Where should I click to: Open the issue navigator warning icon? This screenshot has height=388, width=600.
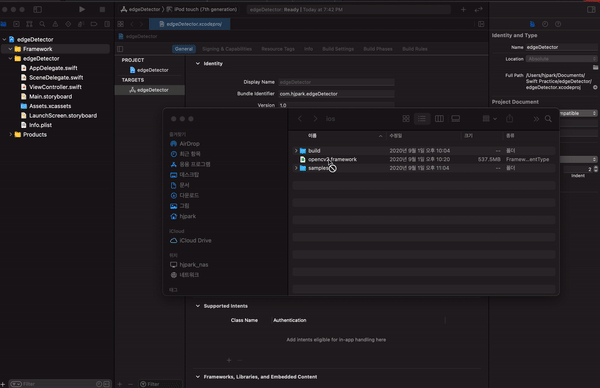pos(55,24)
